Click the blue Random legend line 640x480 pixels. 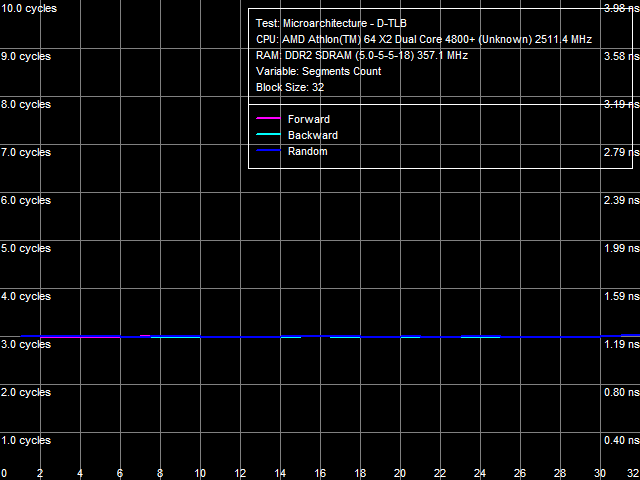[266, 151]
